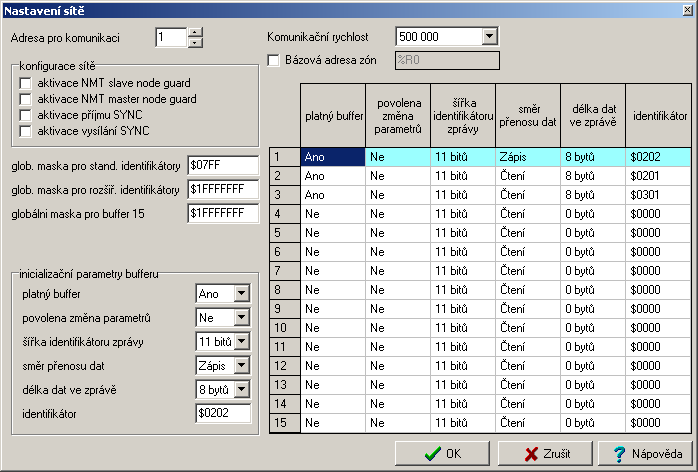Select row header 2 in buffer table
The image size is (698, 472).
[285, 176]
